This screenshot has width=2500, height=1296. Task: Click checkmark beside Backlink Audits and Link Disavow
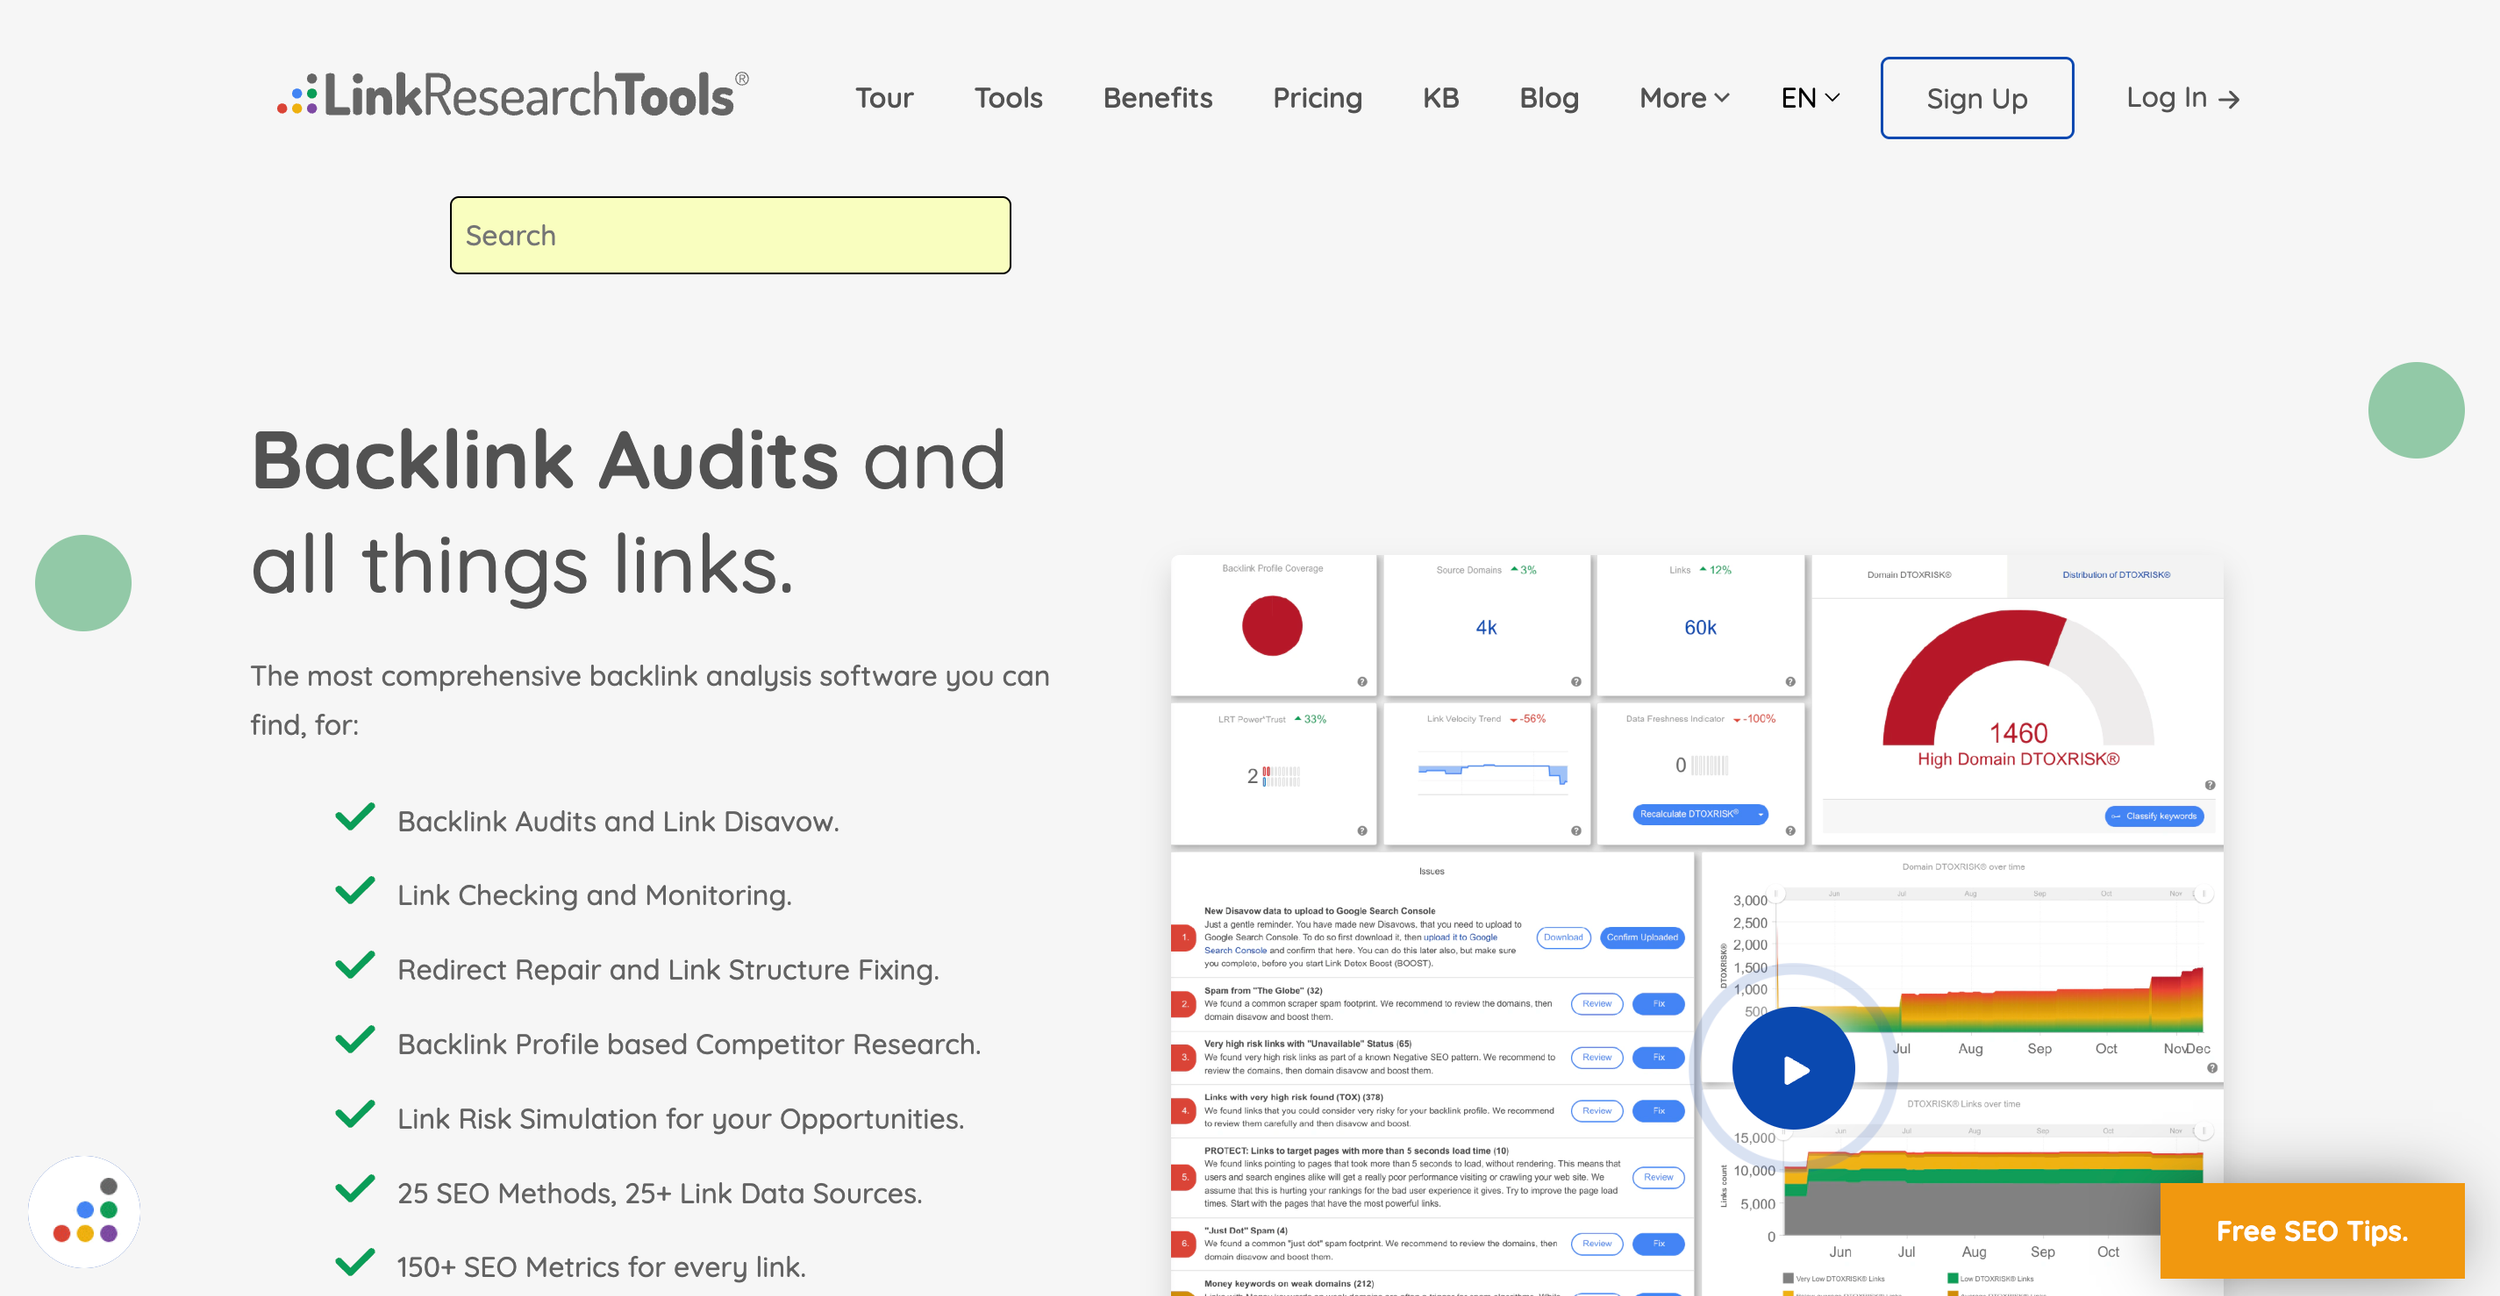(355, 817)
